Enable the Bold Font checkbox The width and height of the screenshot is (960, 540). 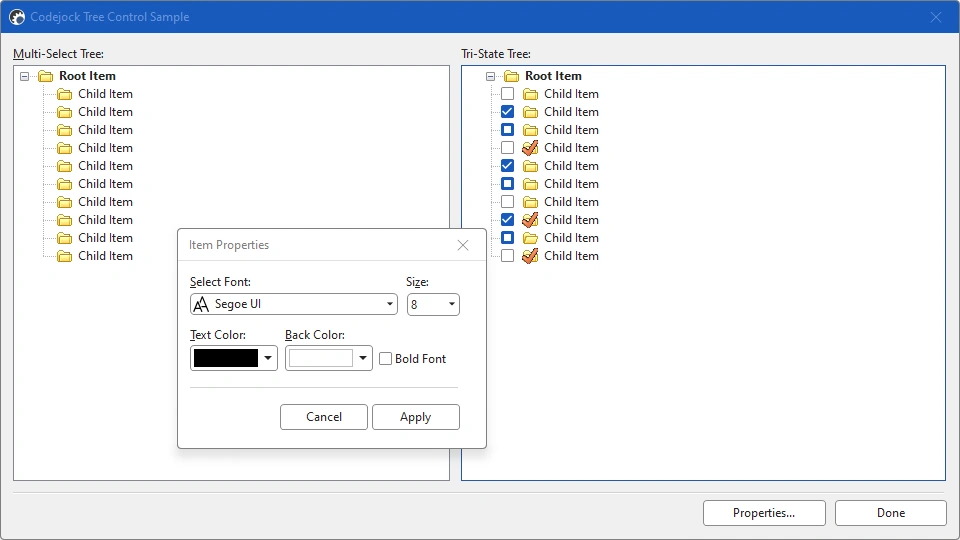pos(386,359)
